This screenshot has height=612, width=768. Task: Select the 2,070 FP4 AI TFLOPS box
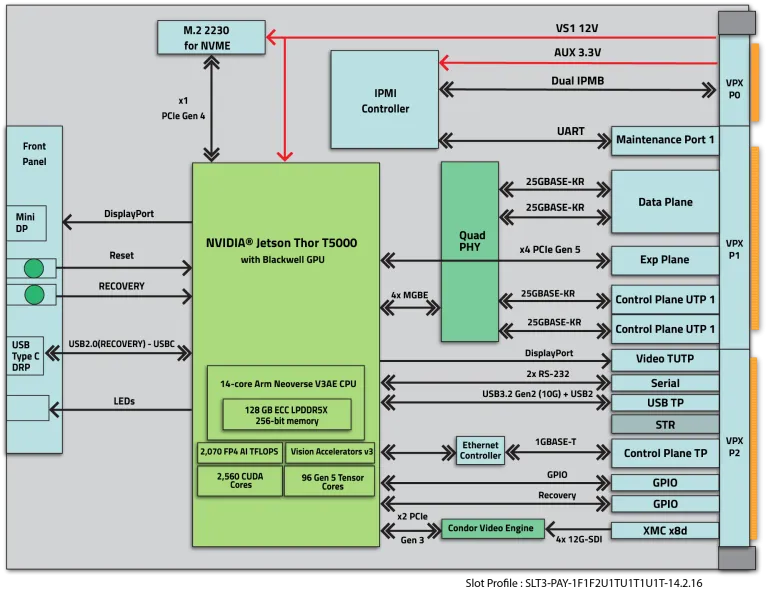pyautogui.click(x=240, y=452)
